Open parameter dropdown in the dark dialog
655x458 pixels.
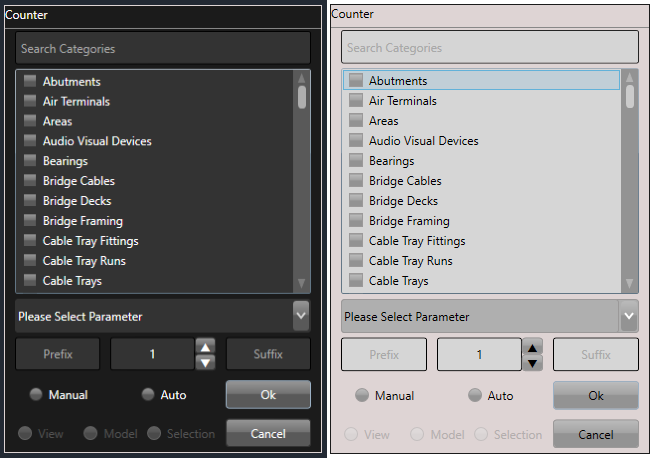coord(301,316)
